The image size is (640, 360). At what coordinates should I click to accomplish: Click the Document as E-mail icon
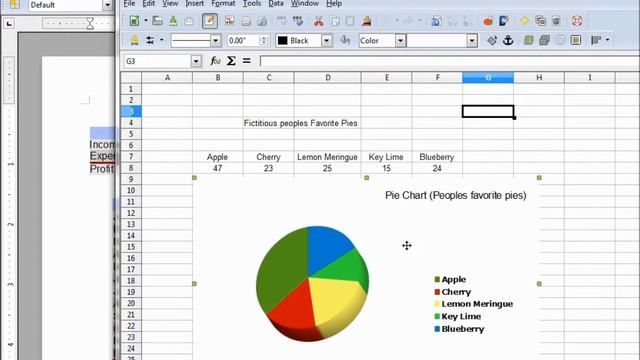(189, 21)
